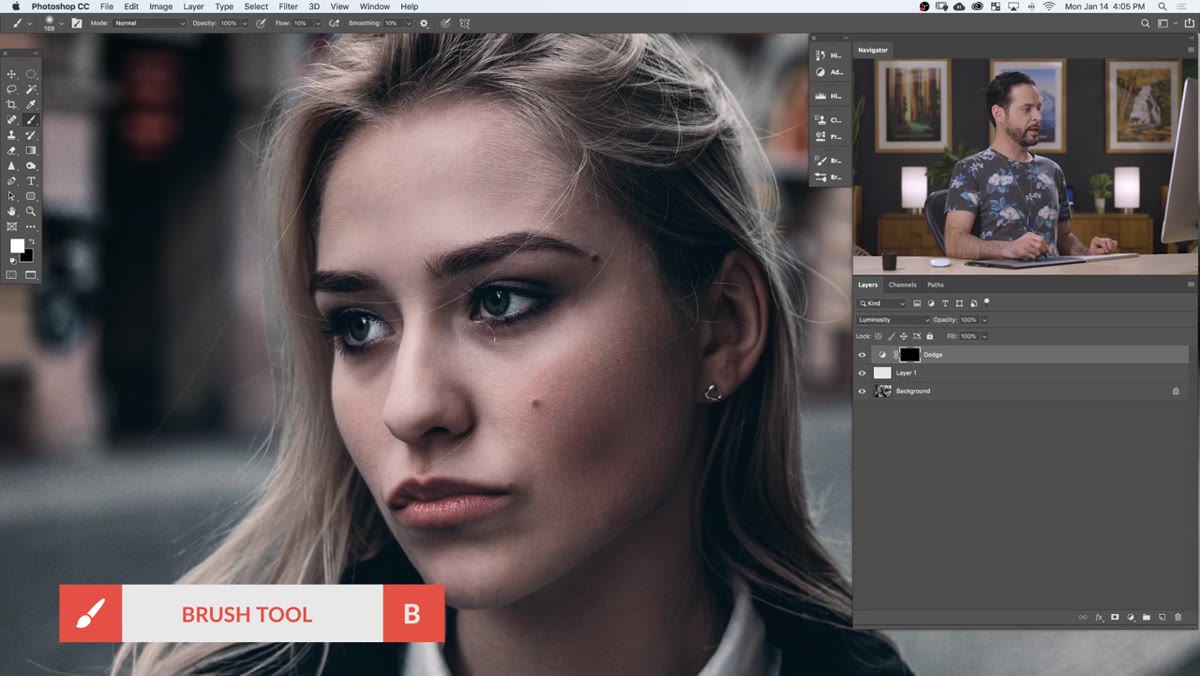Open the Brush Preset picker arrow

[x=61, y=23]
